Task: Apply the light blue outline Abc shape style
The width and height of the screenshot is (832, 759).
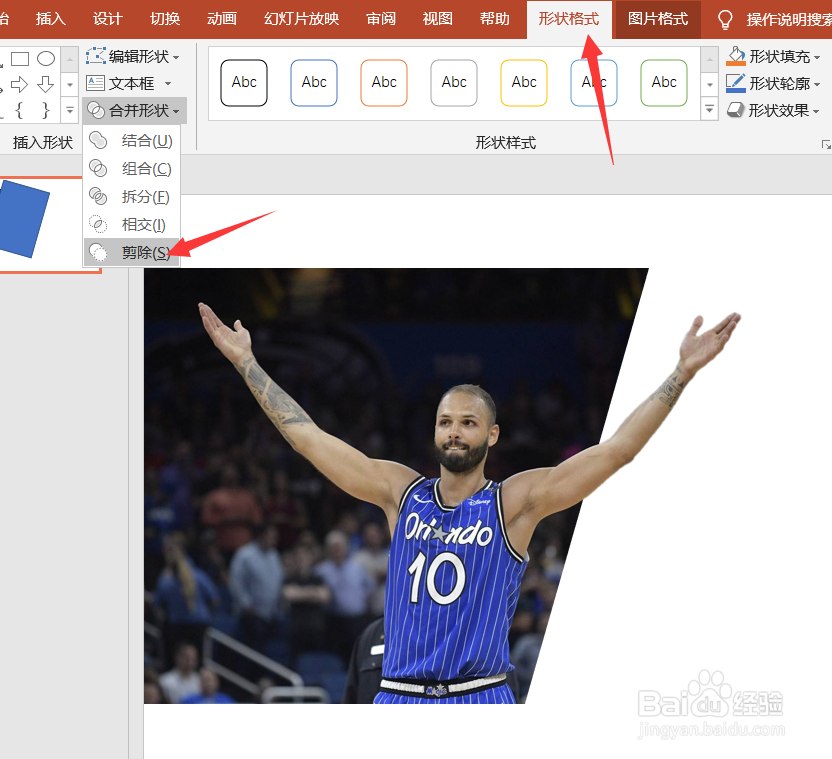Action: [x=594, y=83]
